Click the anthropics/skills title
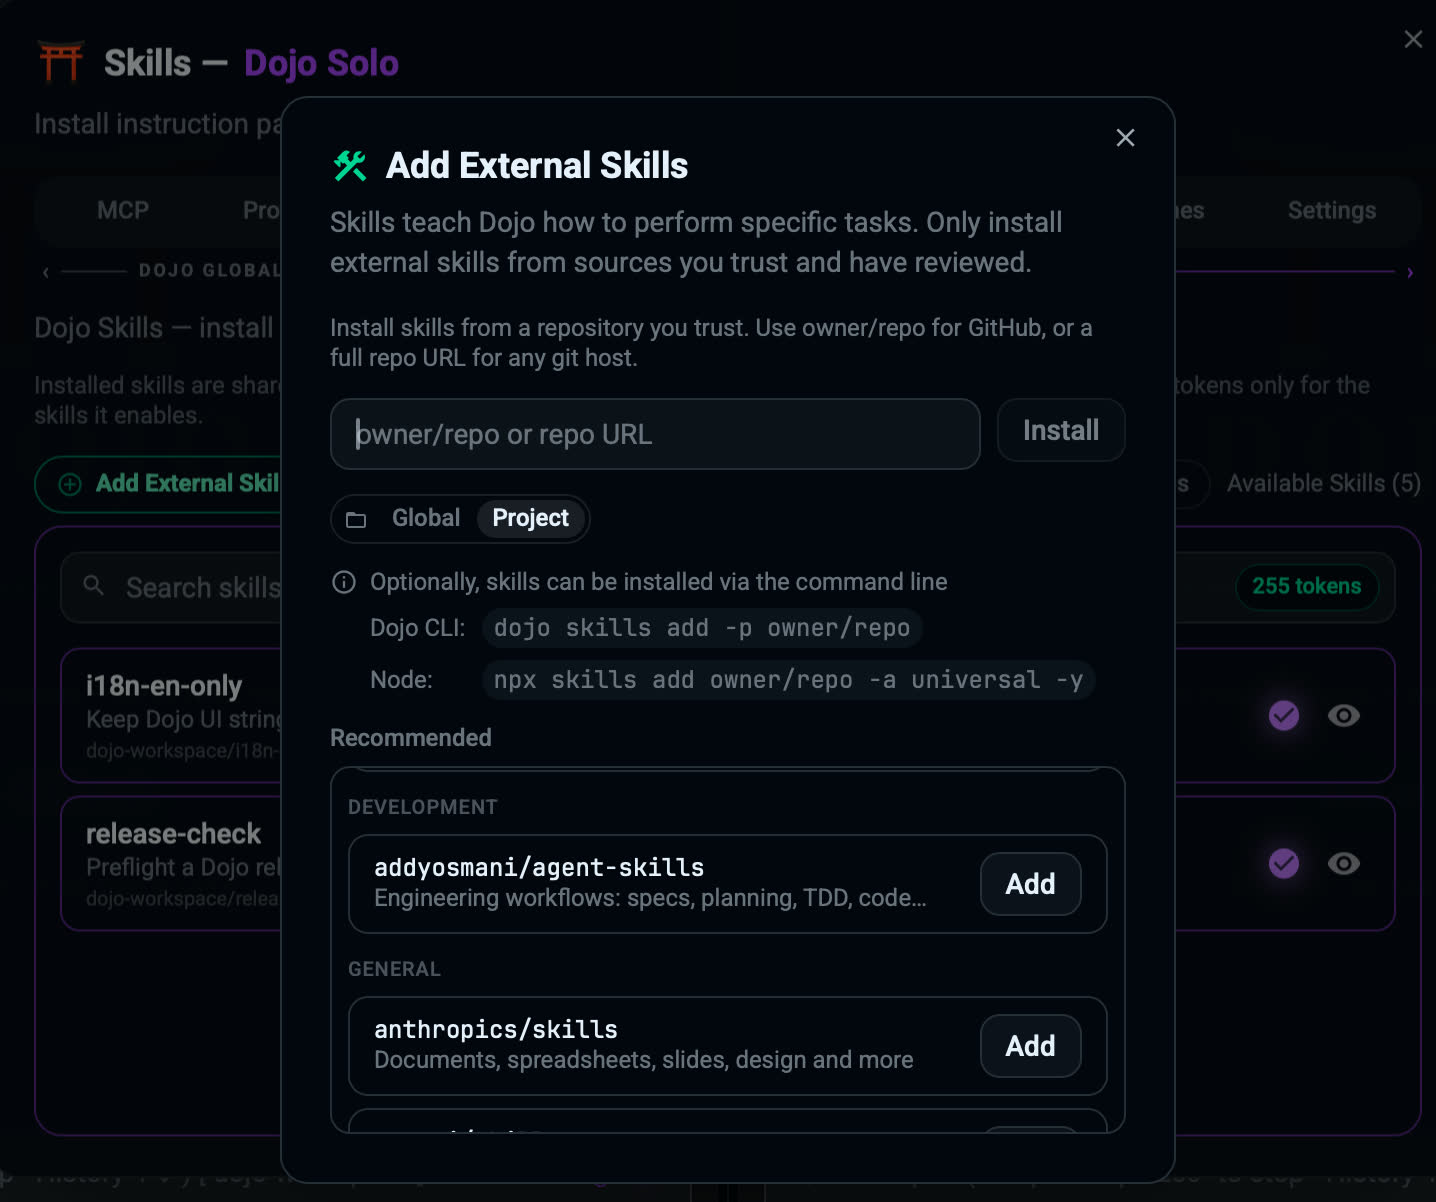Screen dimensions: 1436x1202 pyautogui.click(x=496, y=1029)
